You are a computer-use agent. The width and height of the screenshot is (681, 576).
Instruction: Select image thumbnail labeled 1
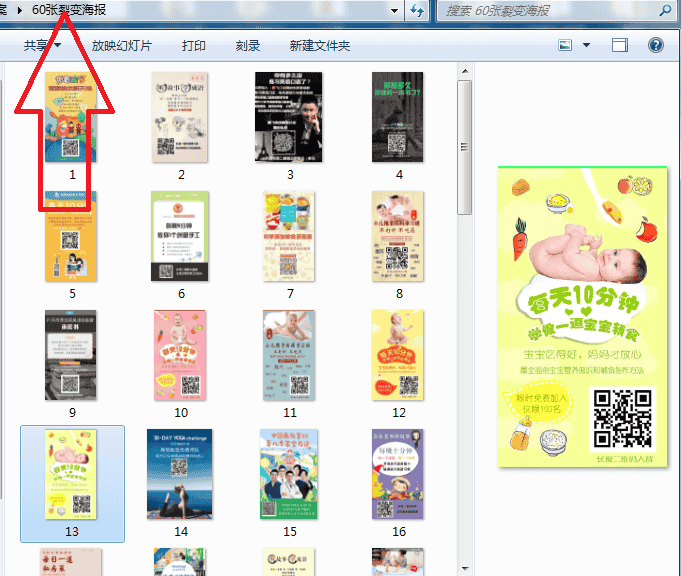(72, 117)
